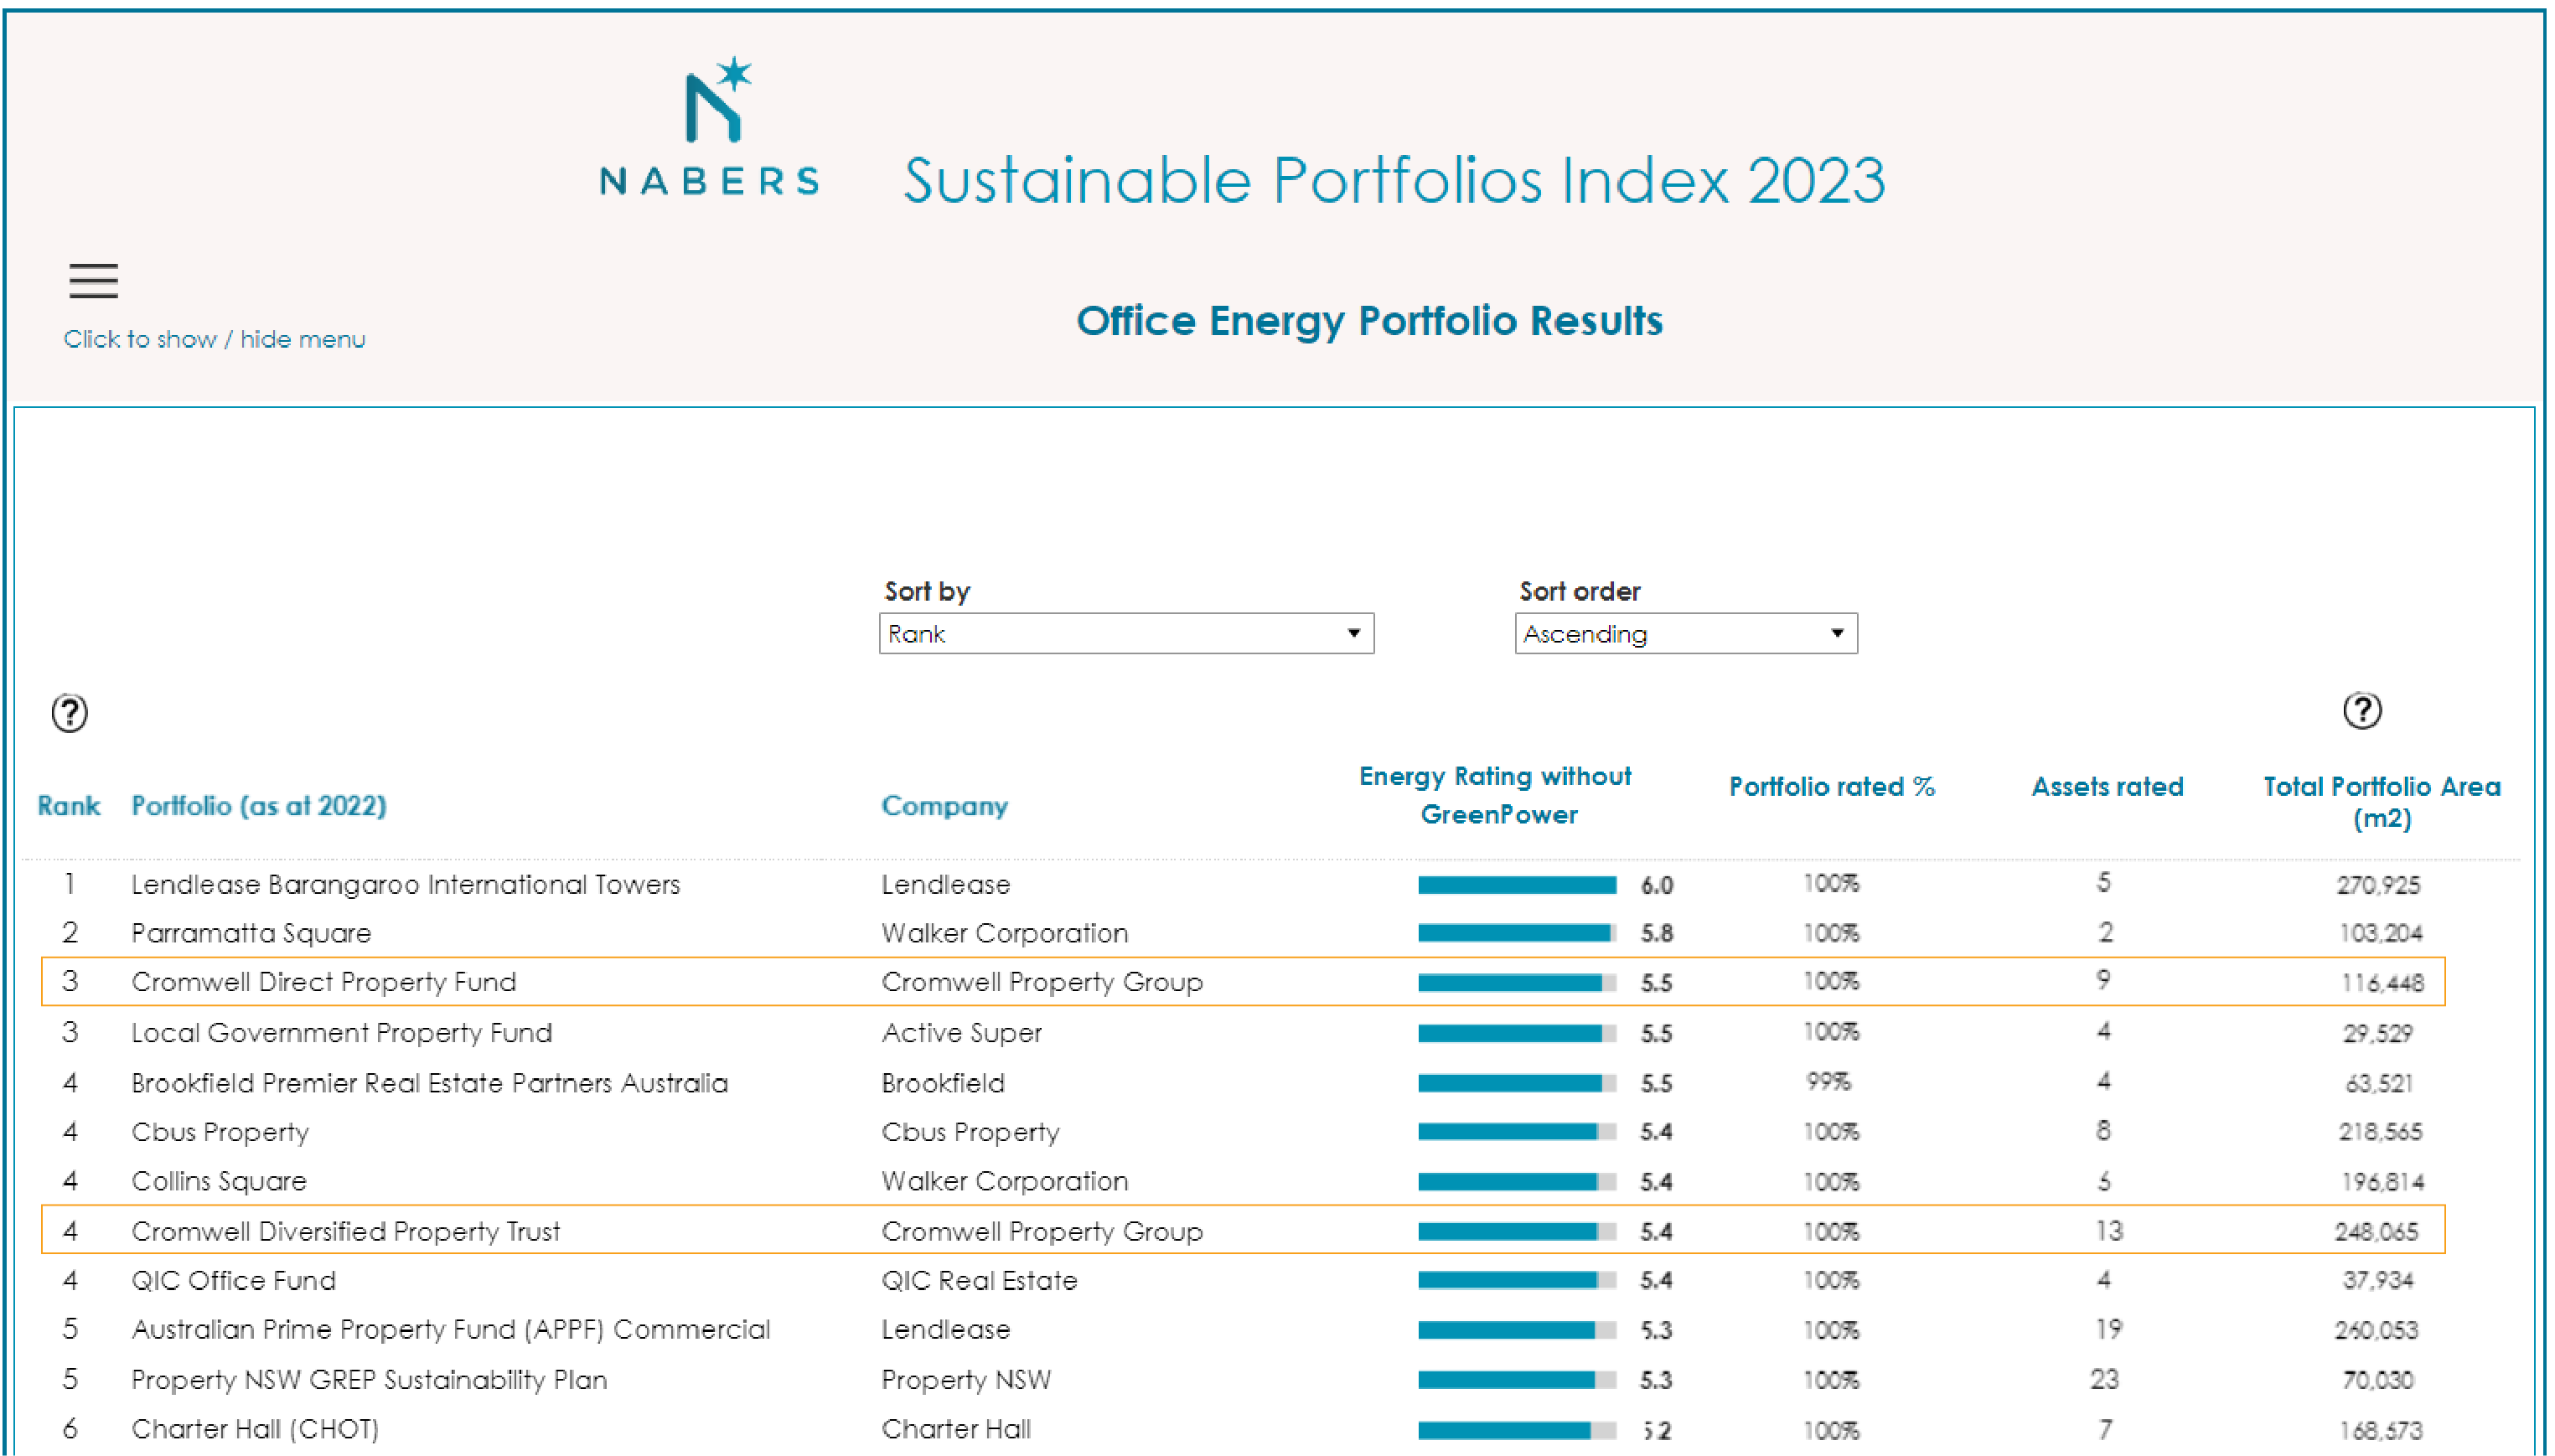
Task: Click the Energy Rating without GreenPower header
Action: [x=1496, y=795]
